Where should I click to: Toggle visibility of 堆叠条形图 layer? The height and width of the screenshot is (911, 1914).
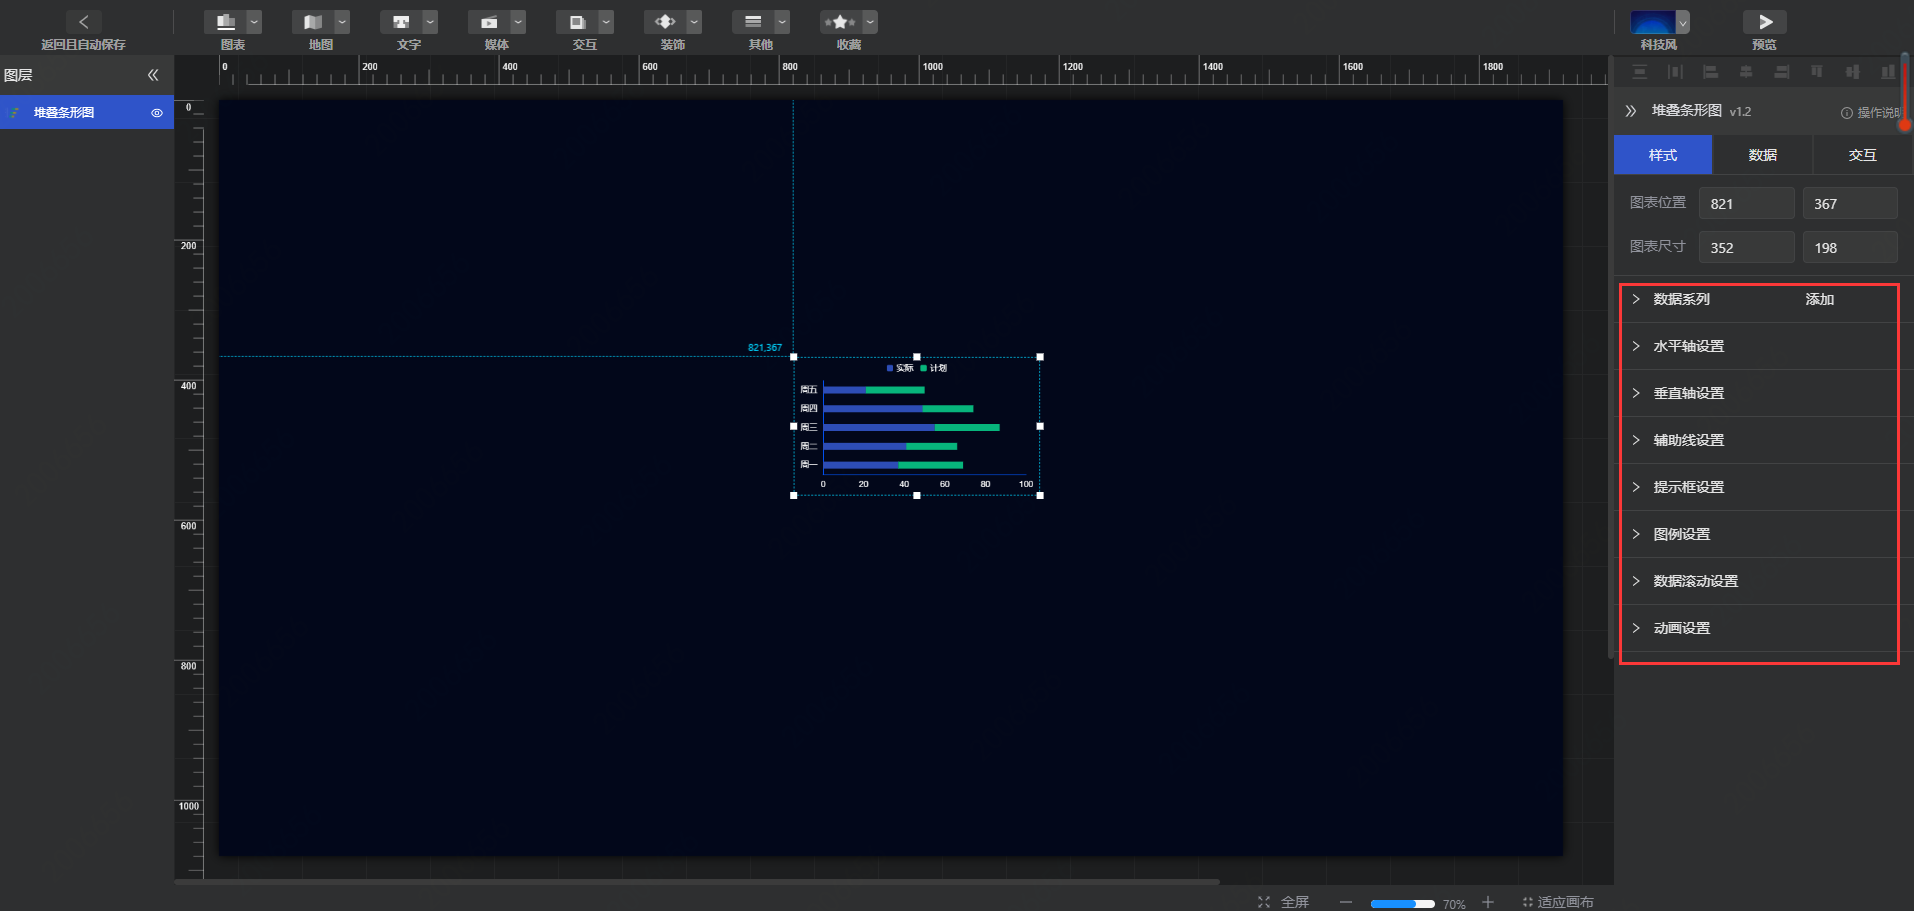pyautogui.click(x=157, y=113)
